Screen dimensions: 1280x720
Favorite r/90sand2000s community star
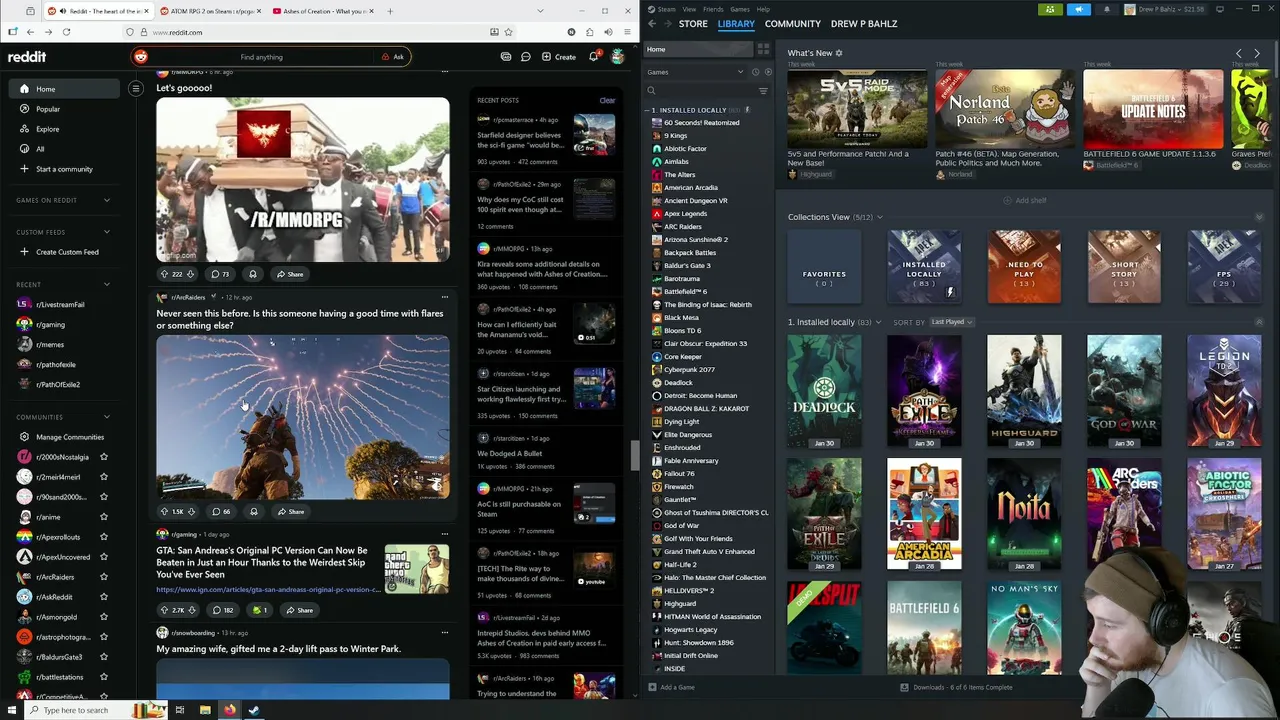tap(103, 497)
